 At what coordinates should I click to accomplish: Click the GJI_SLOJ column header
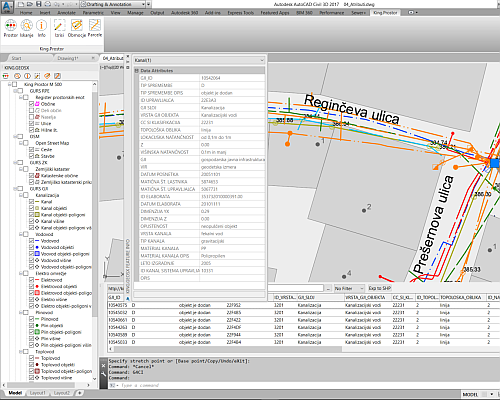pos(320,297)
